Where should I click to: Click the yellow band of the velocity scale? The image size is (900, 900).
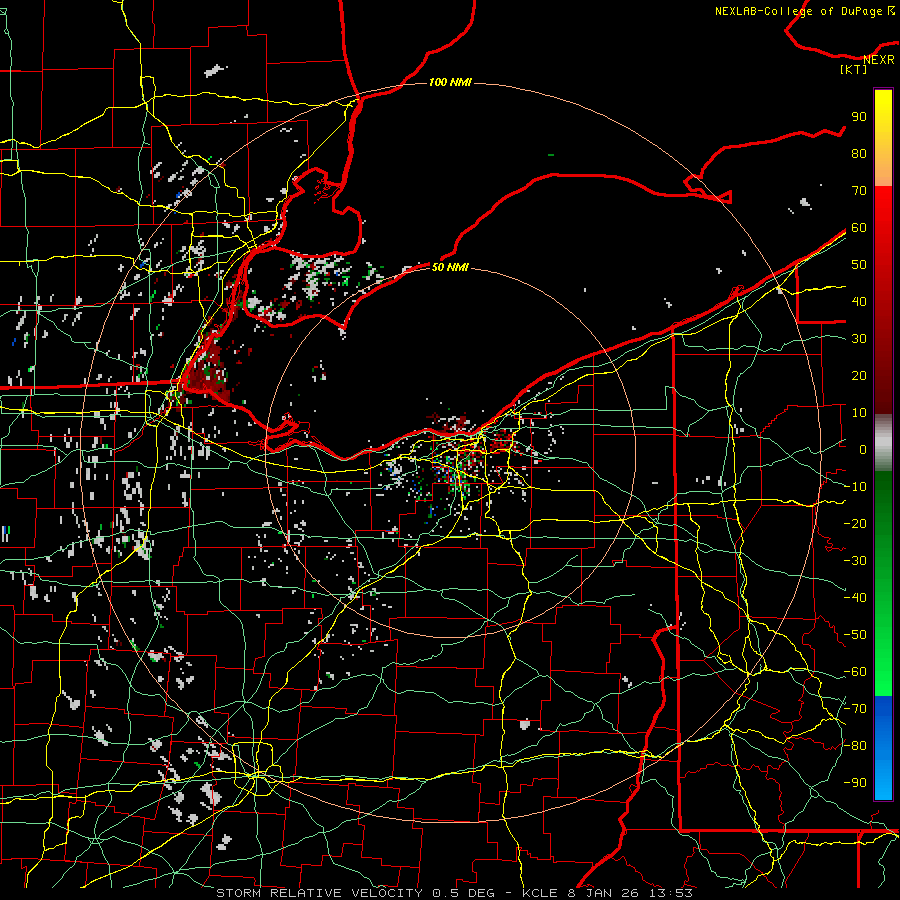(883, 137)
